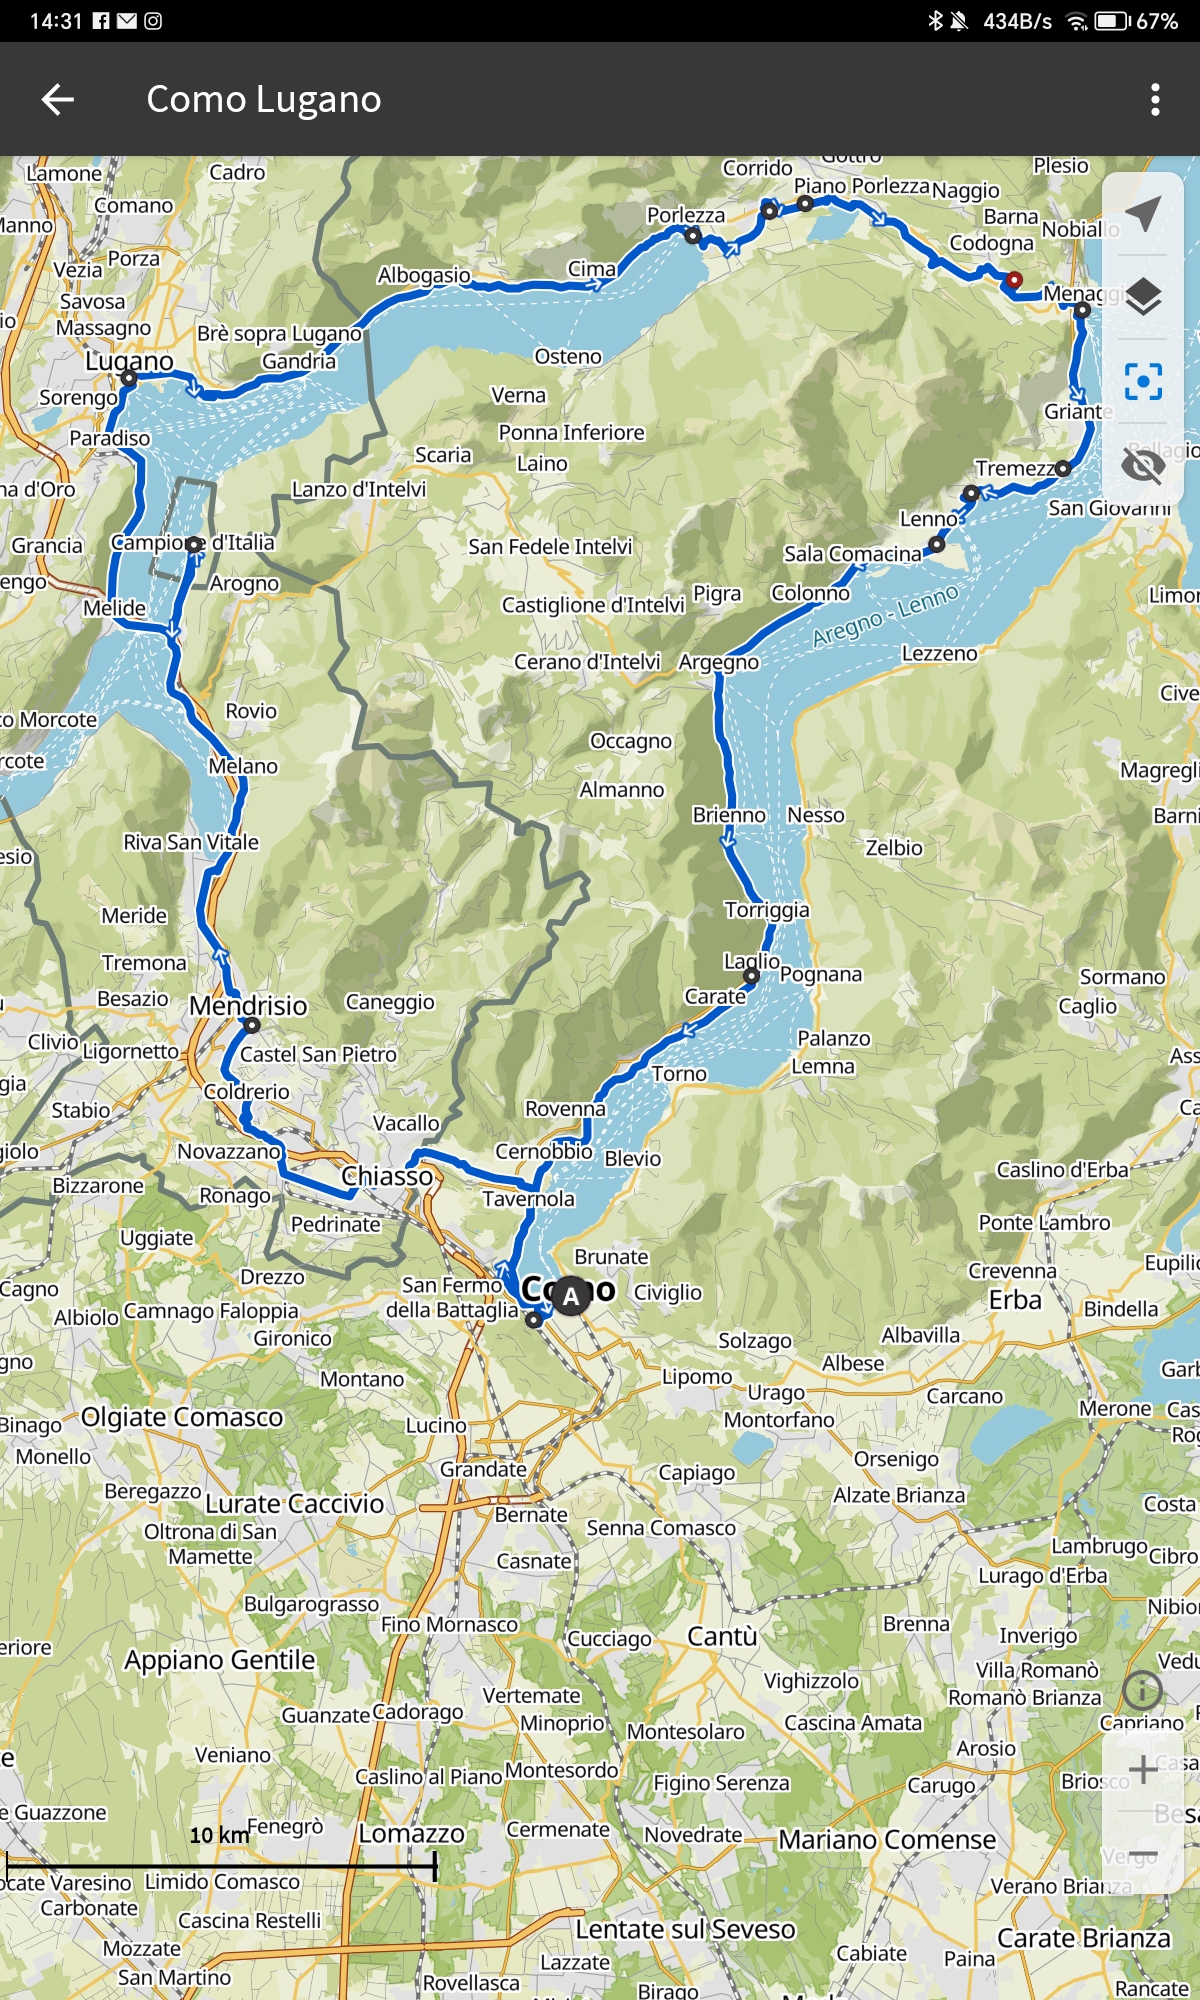Tap the 10 km scale bar
Viewport: 1200px width, 2000px height.
(x=221, y=1864)
